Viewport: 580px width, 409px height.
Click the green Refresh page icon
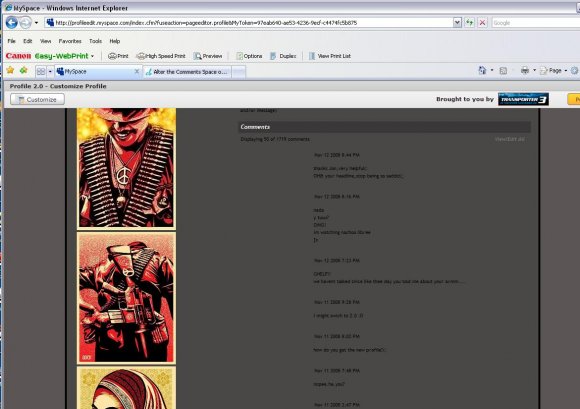pyautogui.click(x=469, y=23)
